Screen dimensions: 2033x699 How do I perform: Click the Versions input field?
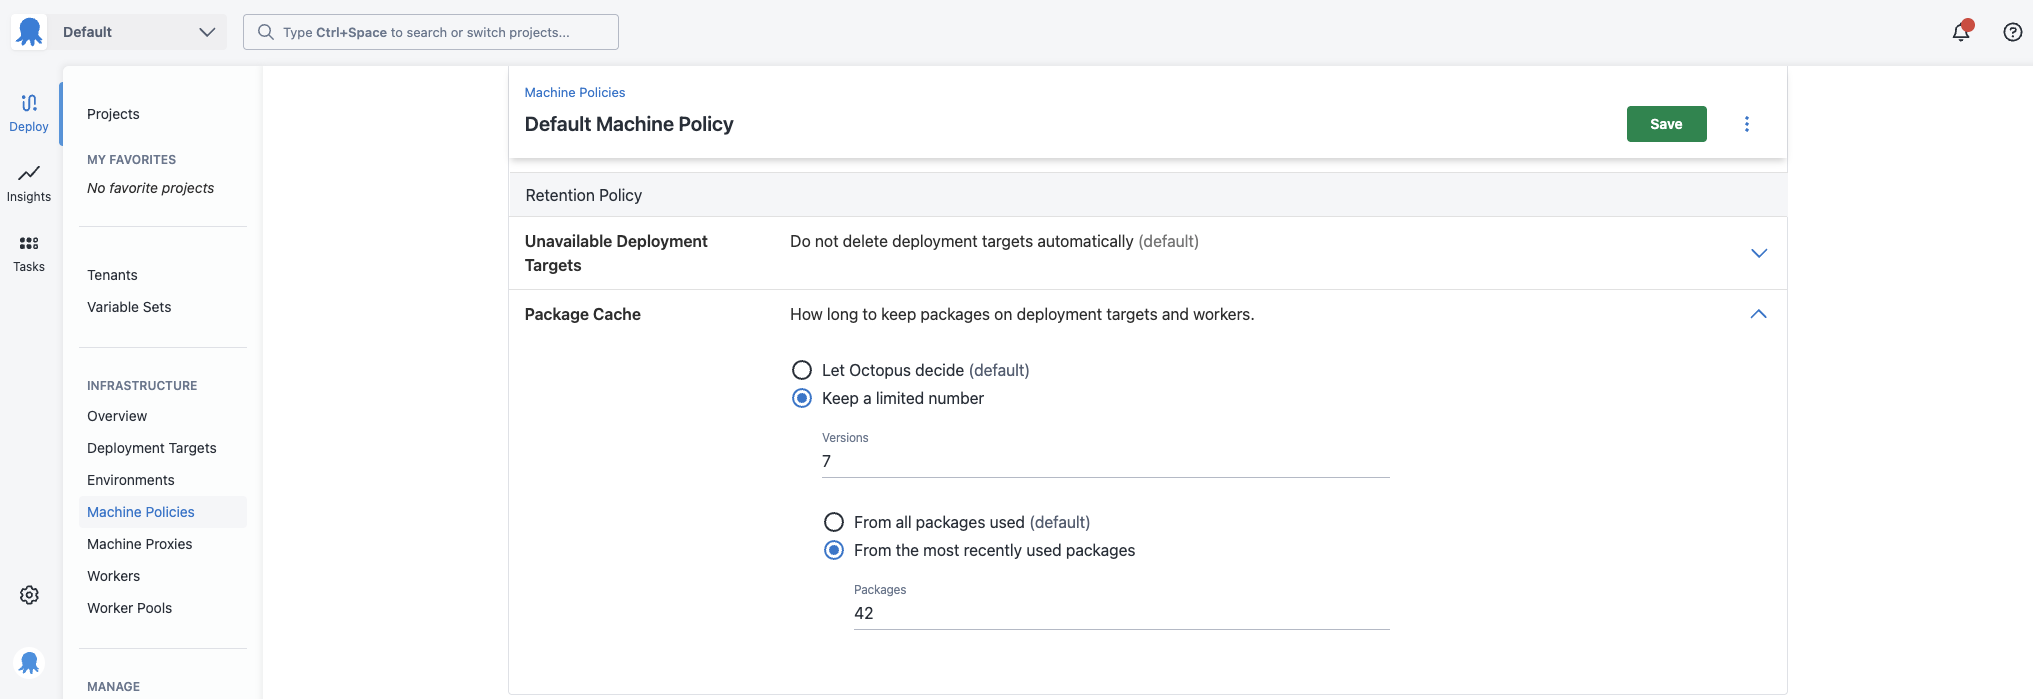(x=1106, y=461)
